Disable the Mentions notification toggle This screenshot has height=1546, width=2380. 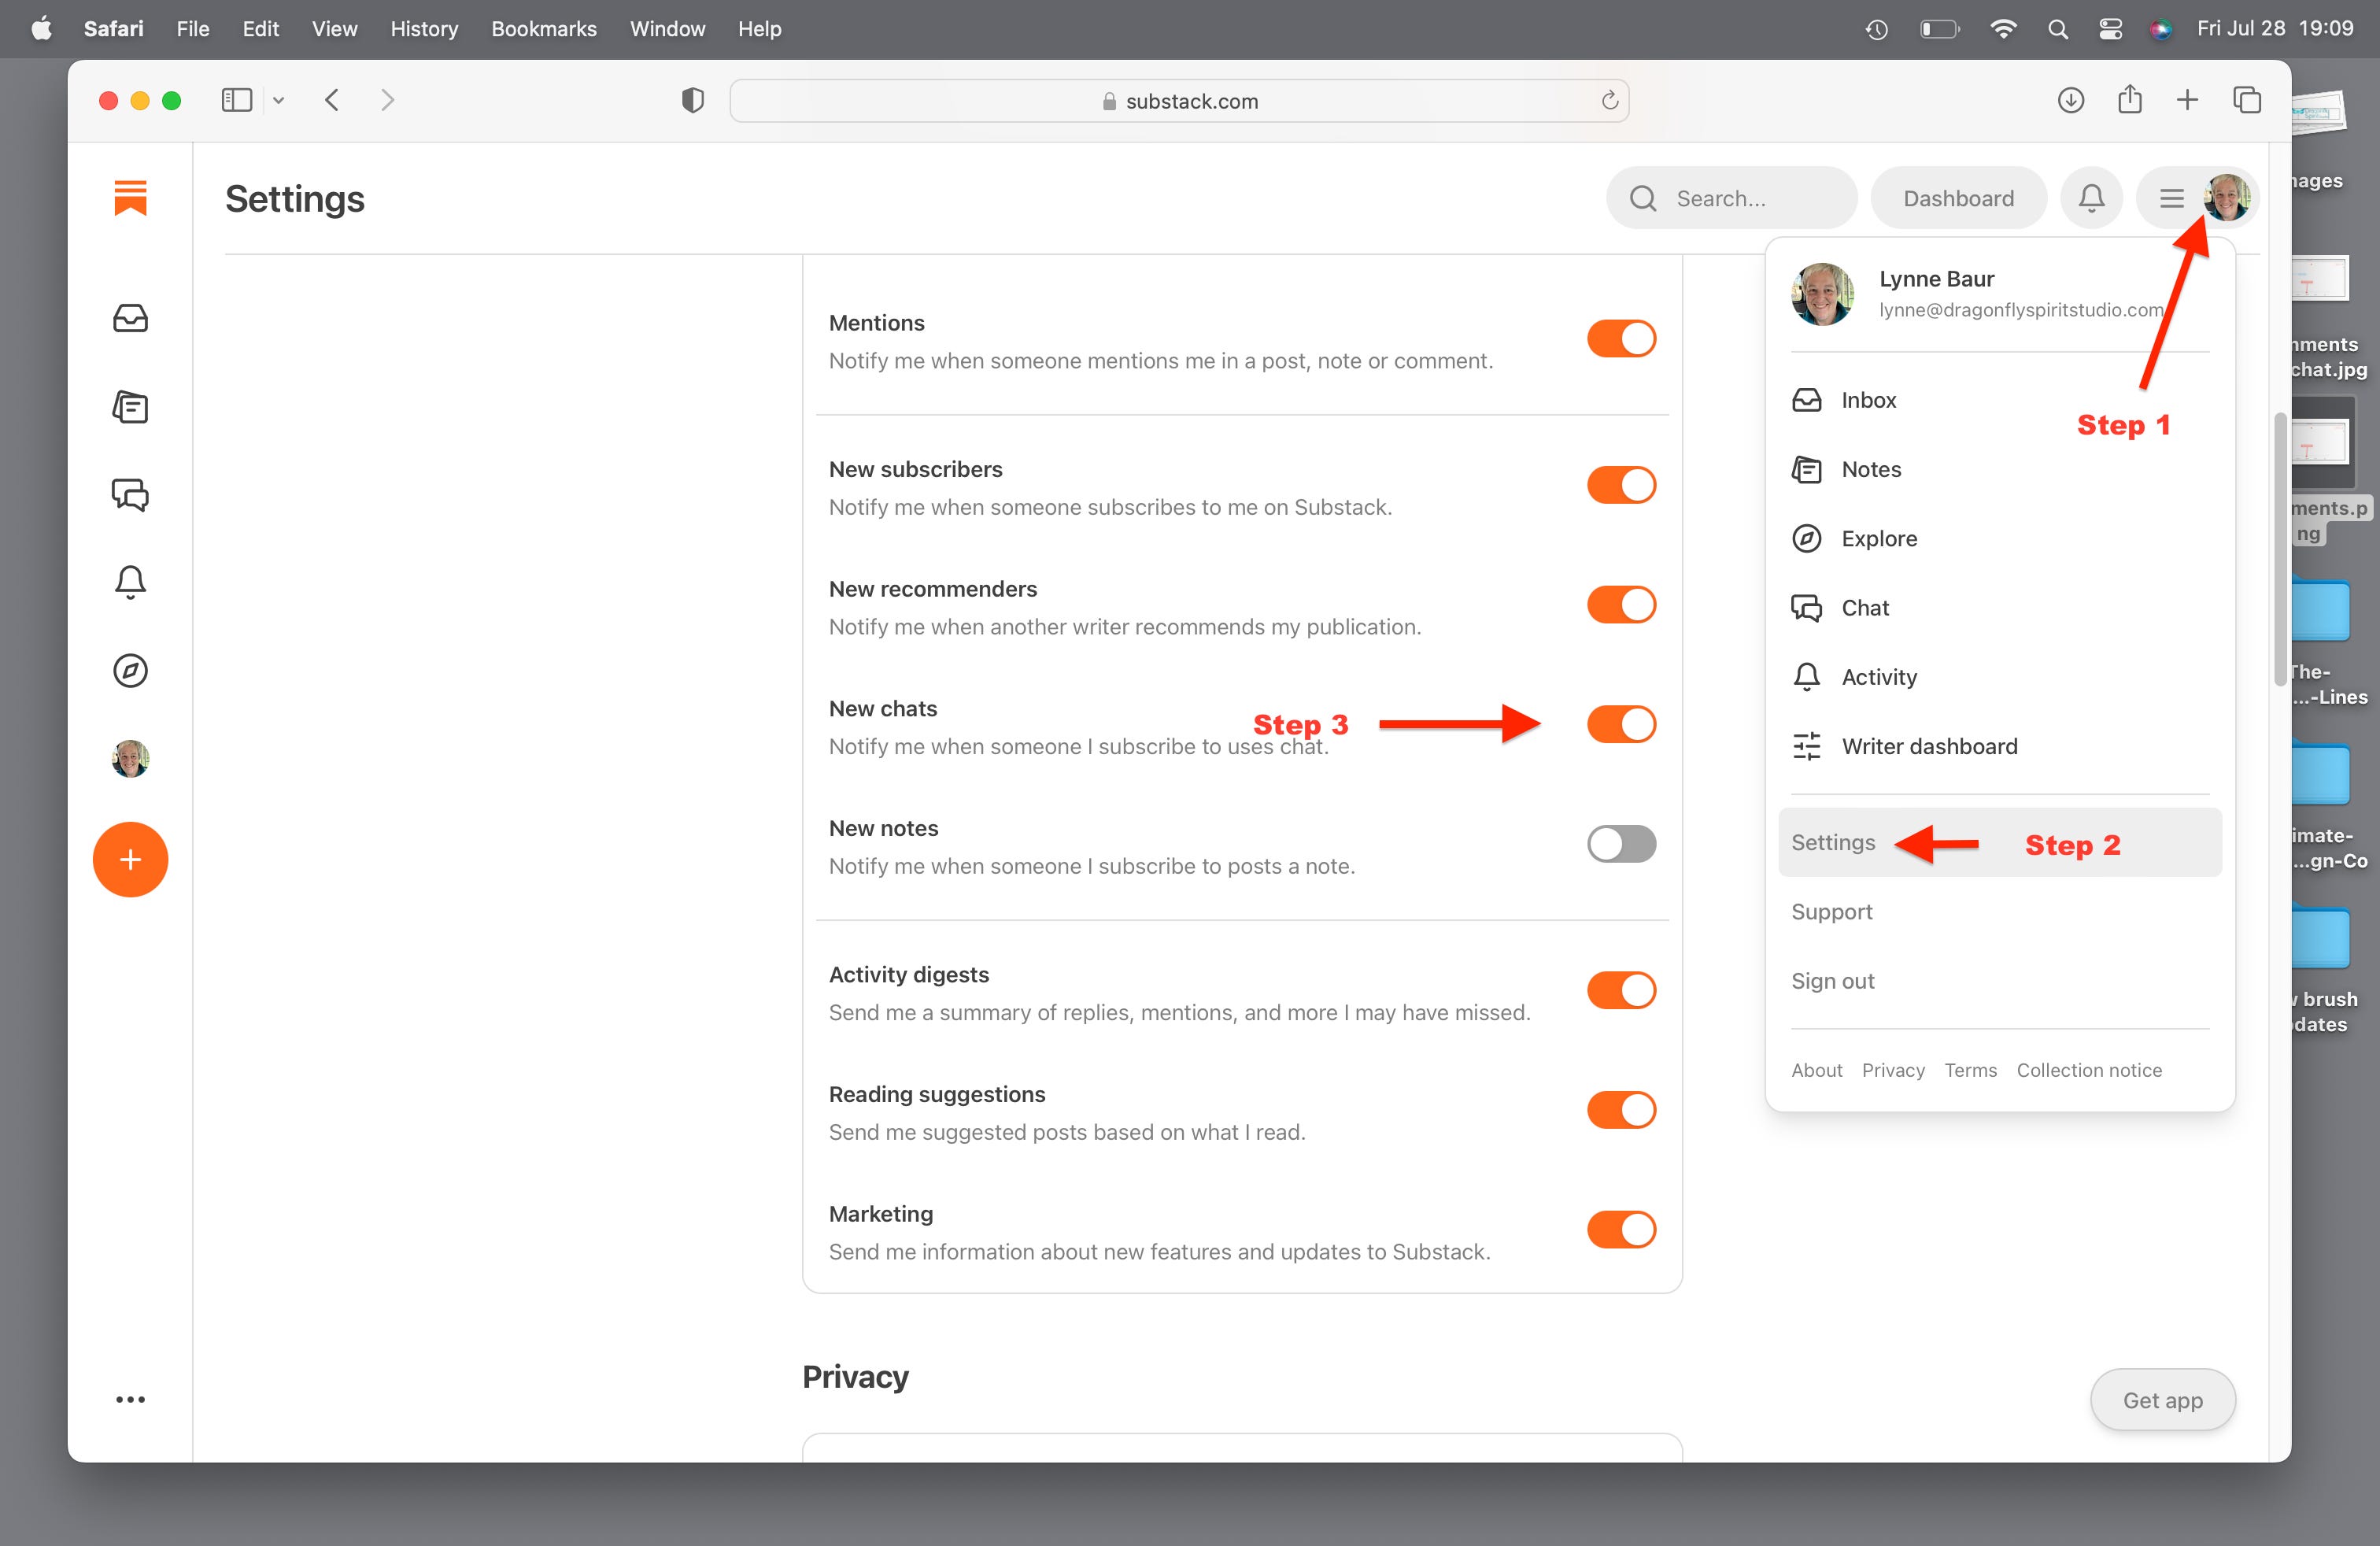click(1621, 338)
